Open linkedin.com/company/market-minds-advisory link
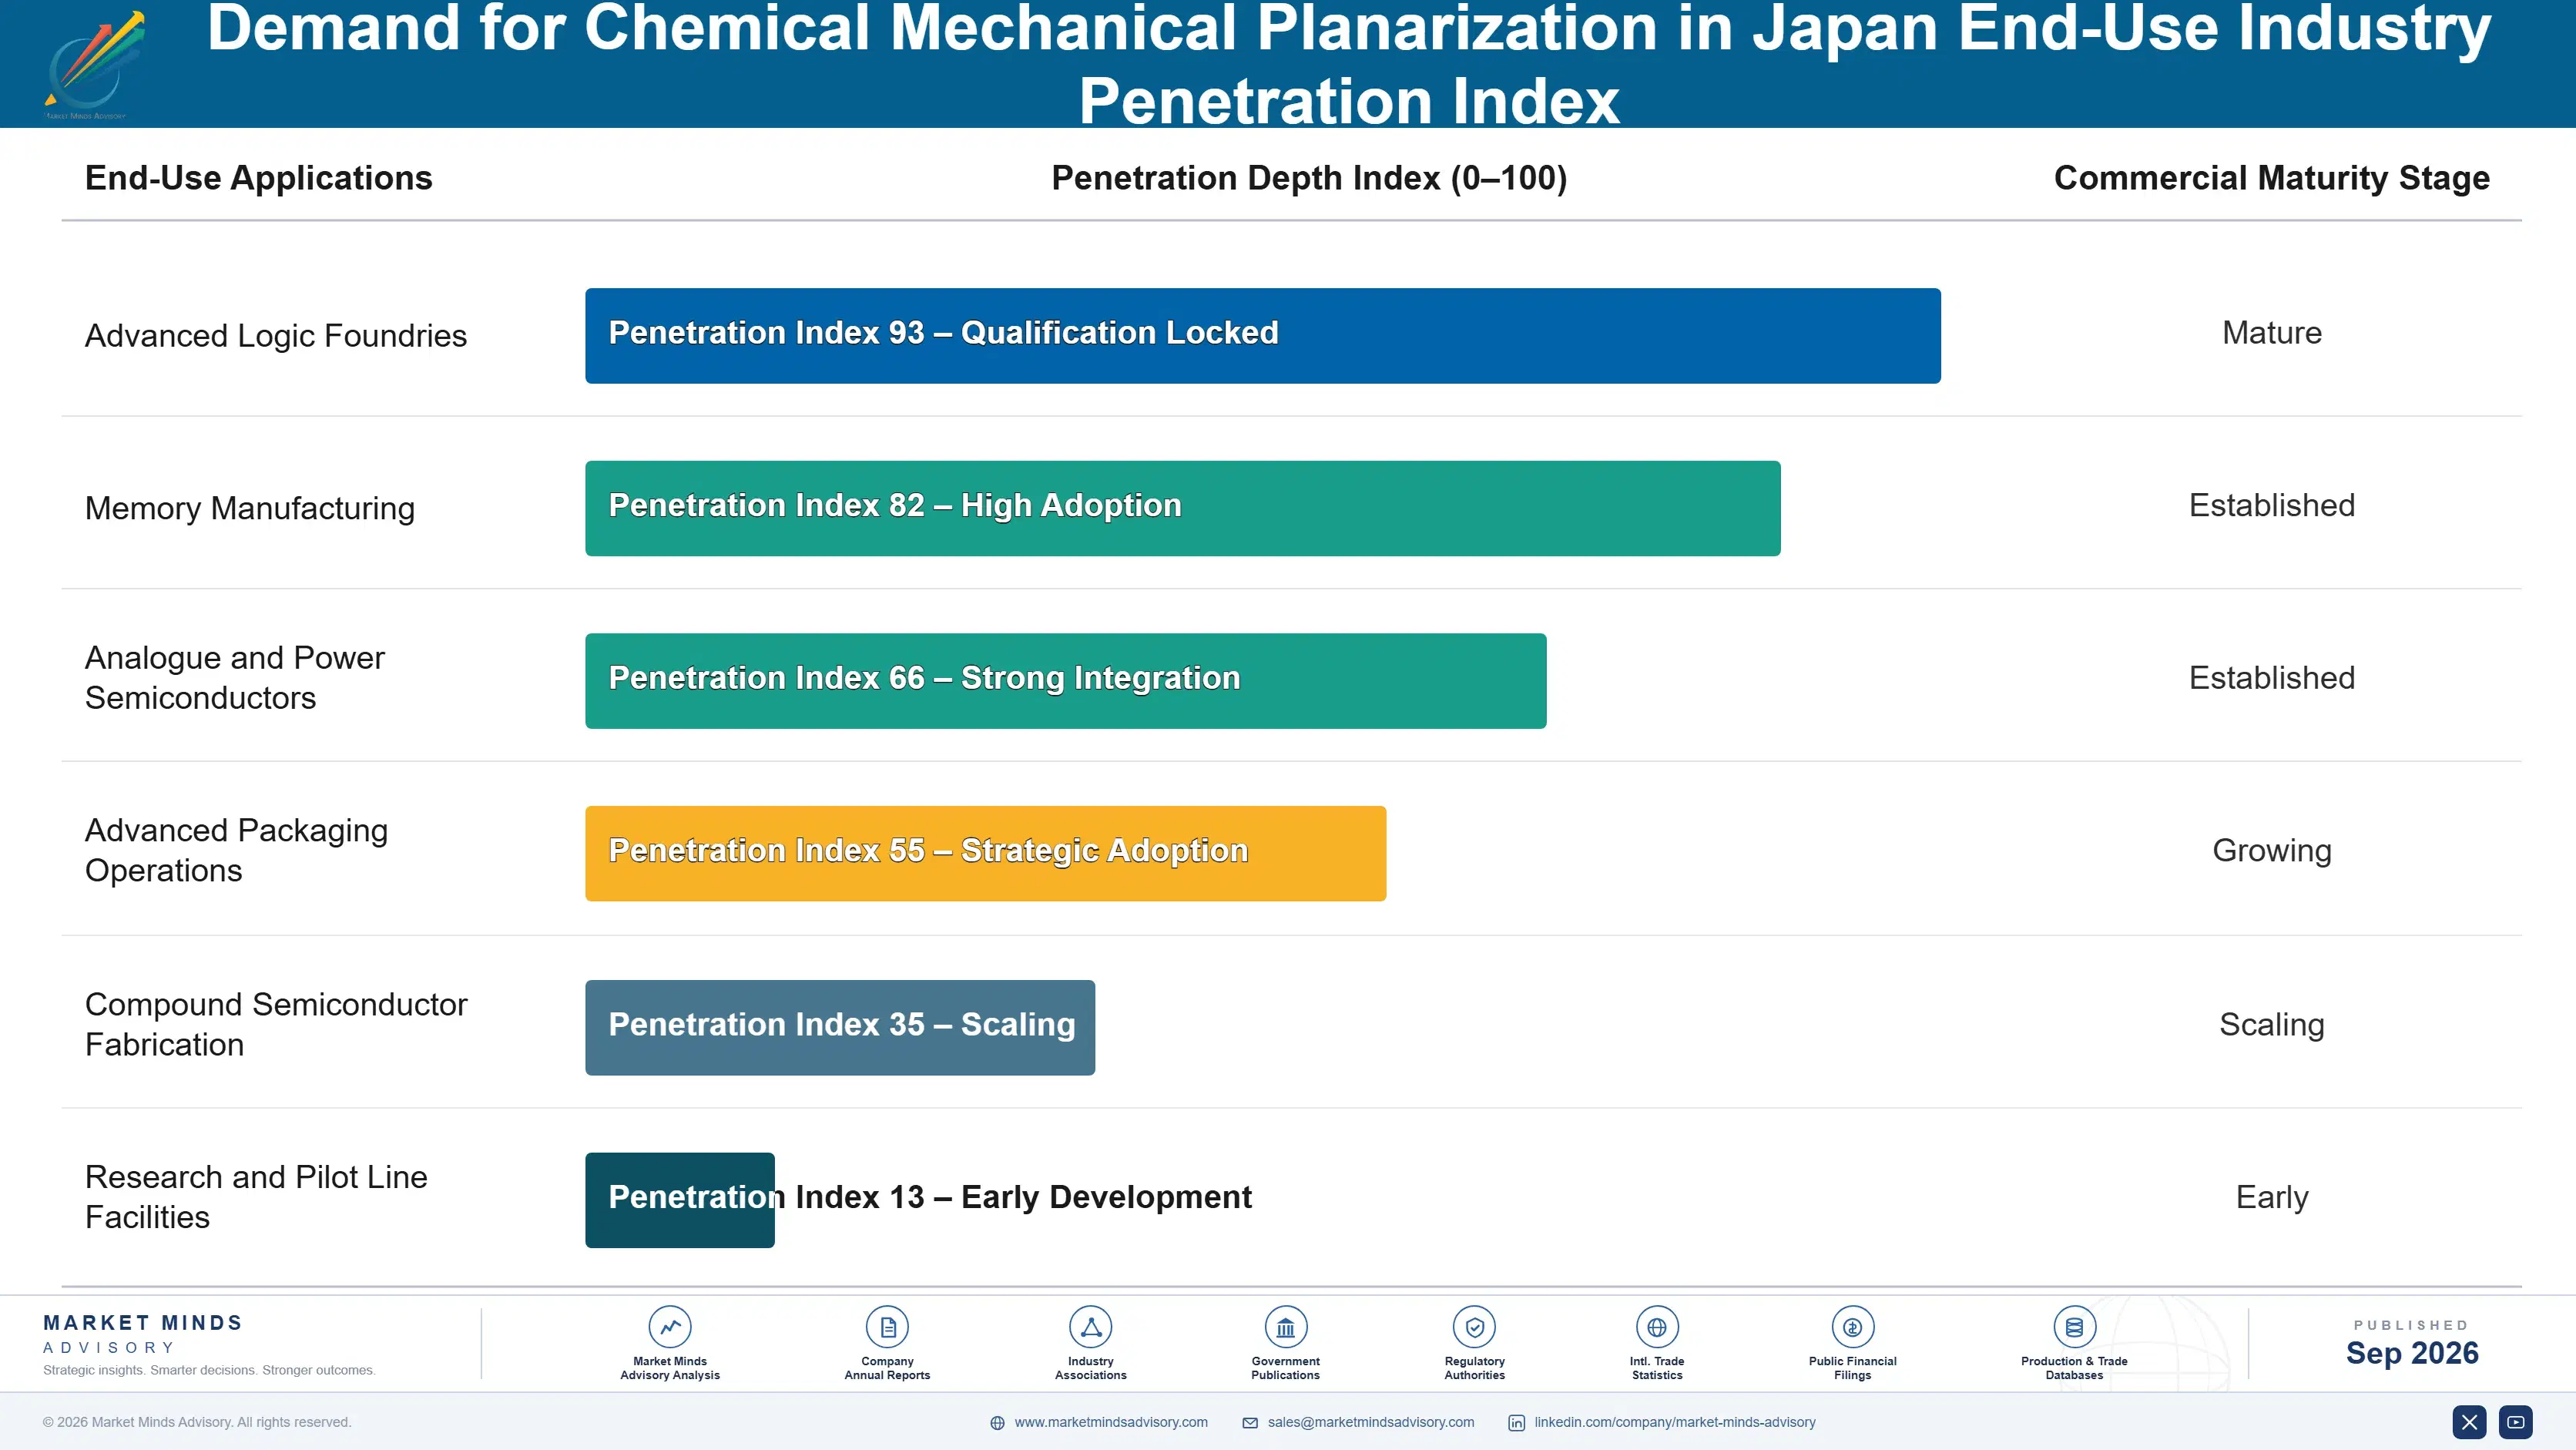Image resolution: width=2576 pixels, height=1450 pixels. point(1675,1422)
